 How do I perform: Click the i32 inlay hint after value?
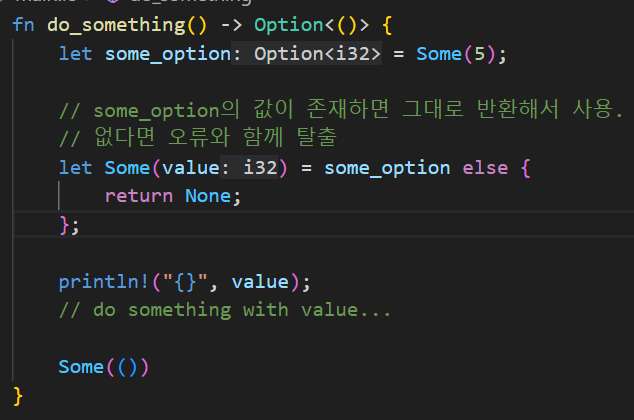(260, 167)
